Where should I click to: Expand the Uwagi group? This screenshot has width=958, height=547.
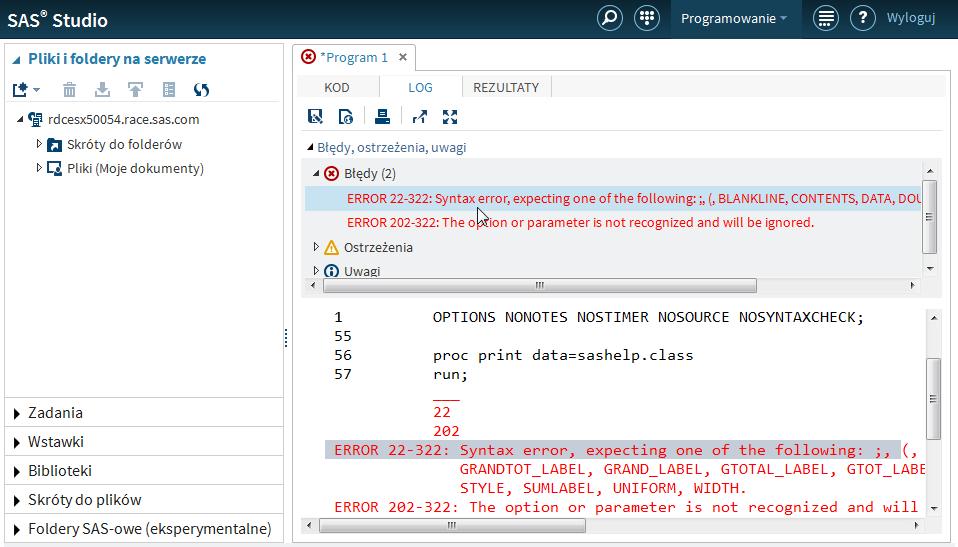point(316,270)
